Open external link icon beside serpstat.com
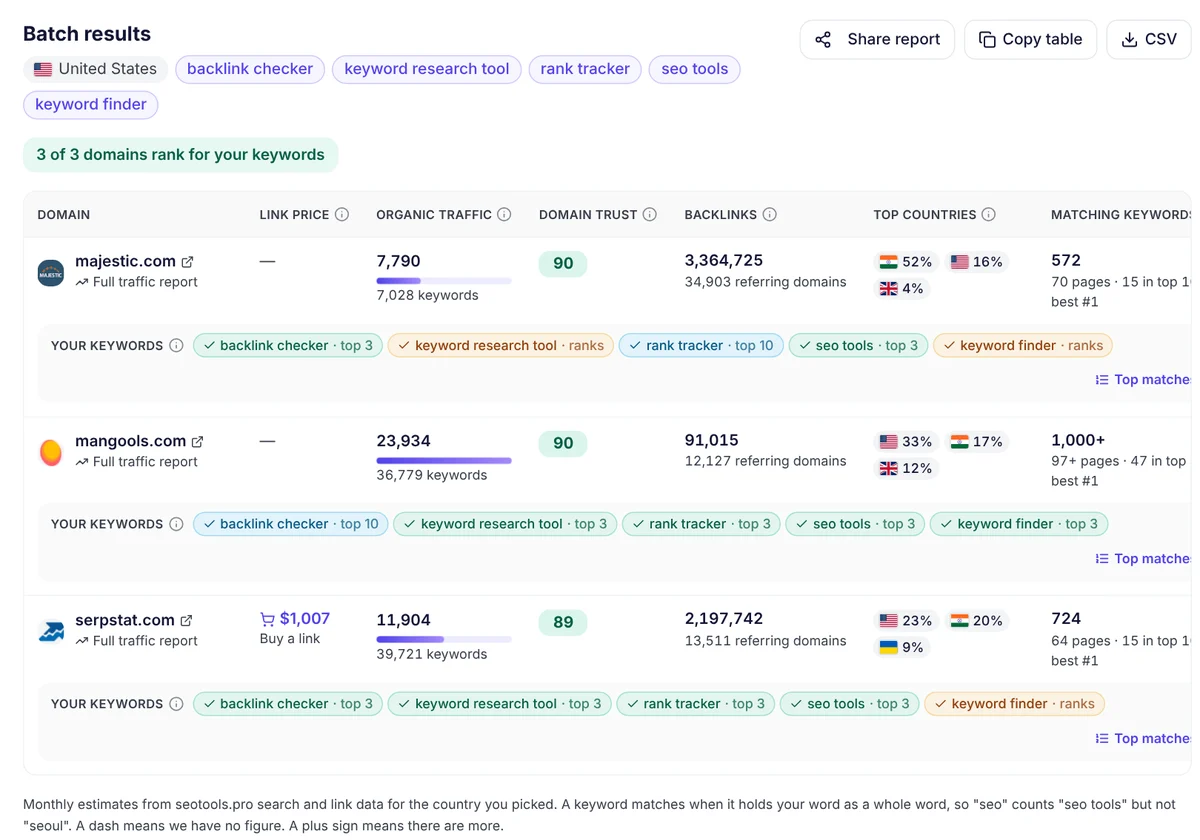Image resolution: width=1200 pixels, height=840 pixels. (x=186, y=621)
